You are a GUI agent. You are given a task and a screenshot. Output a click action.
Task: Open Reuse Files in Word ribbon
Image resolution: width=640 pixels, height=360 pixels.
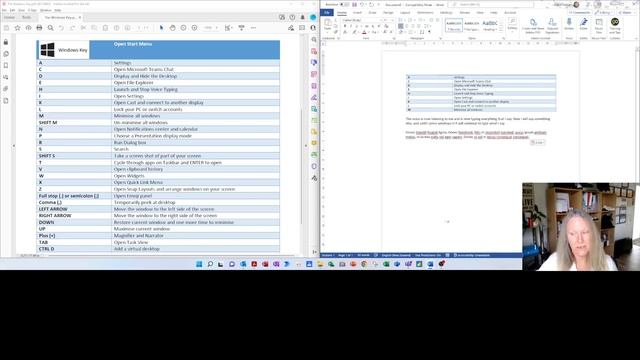(x=599, y=25)
